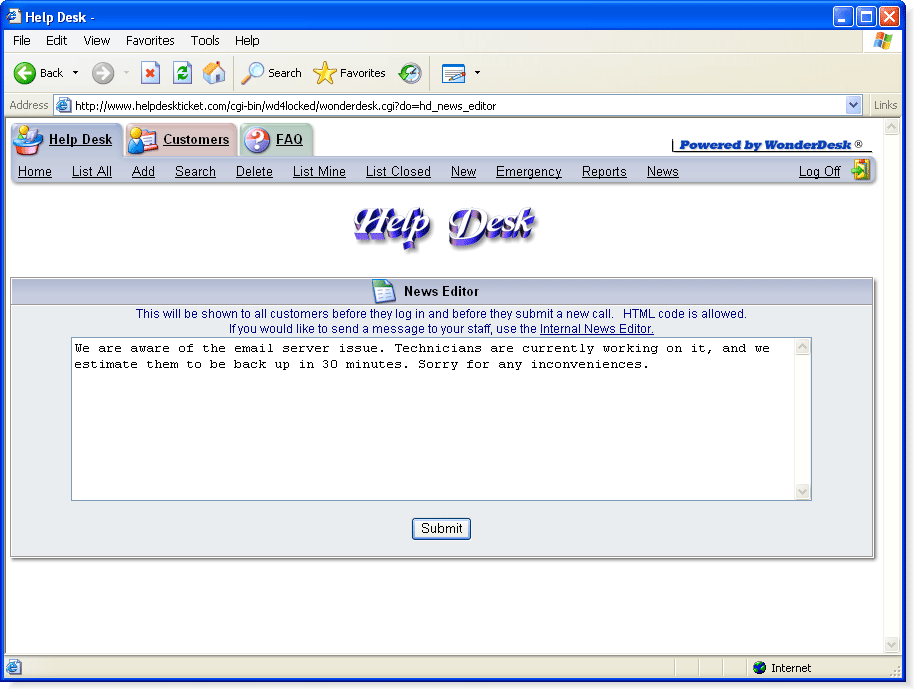Click the Links toolbar label
Viewport: 914px width, 689px height.
(885, 105)
